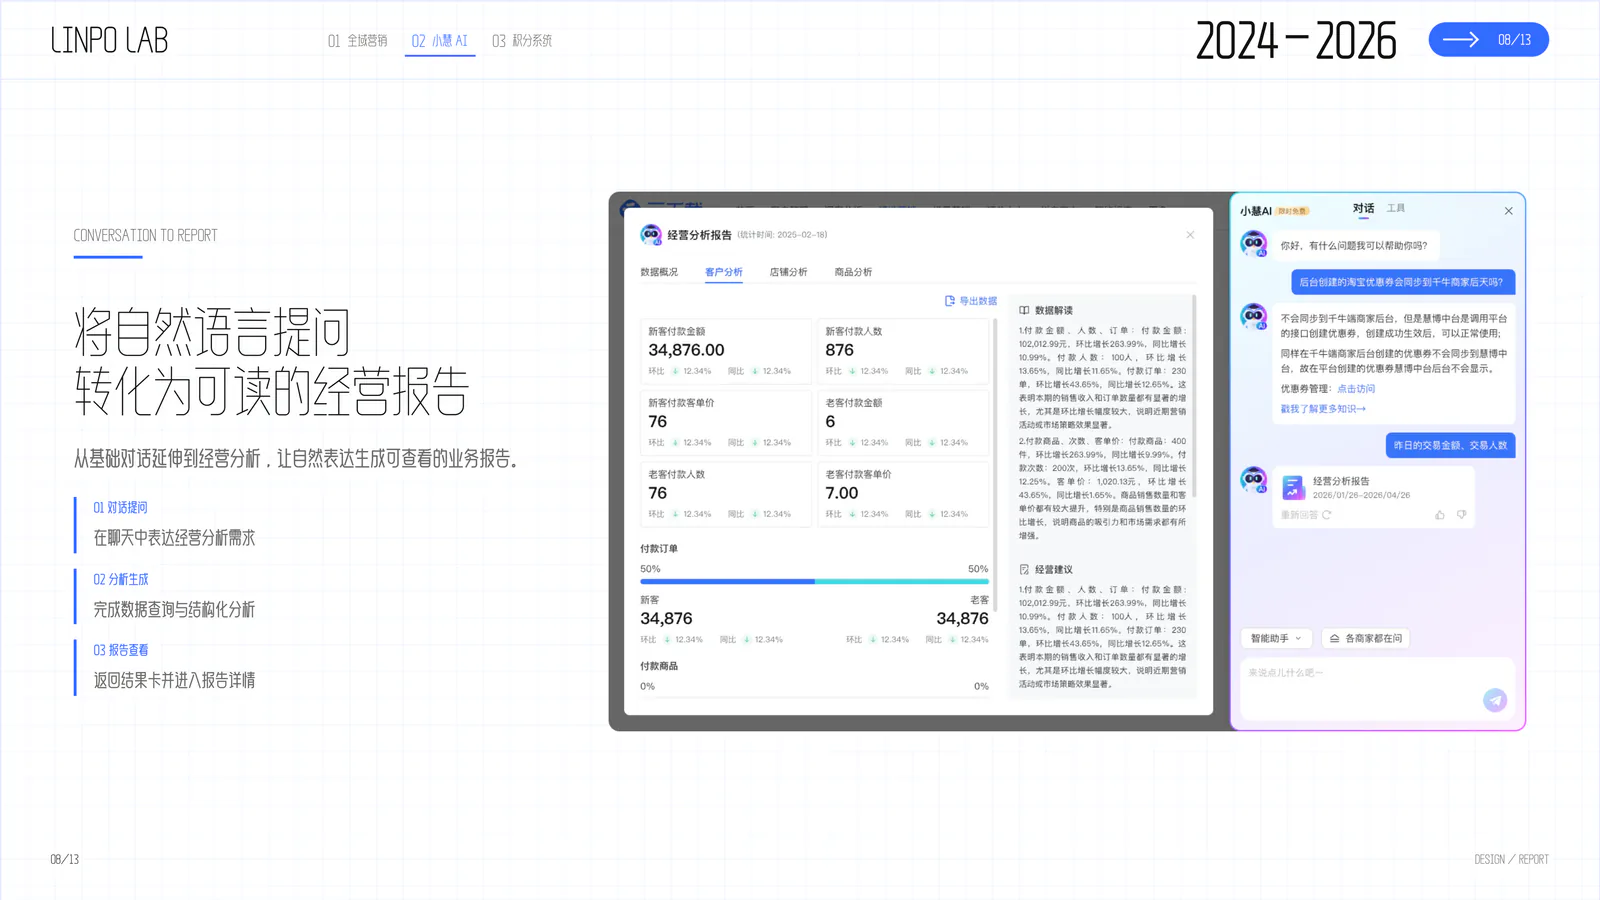
Task: Open the 经营分析报告 card icon in chat
Action: [x=1293, y=487]
